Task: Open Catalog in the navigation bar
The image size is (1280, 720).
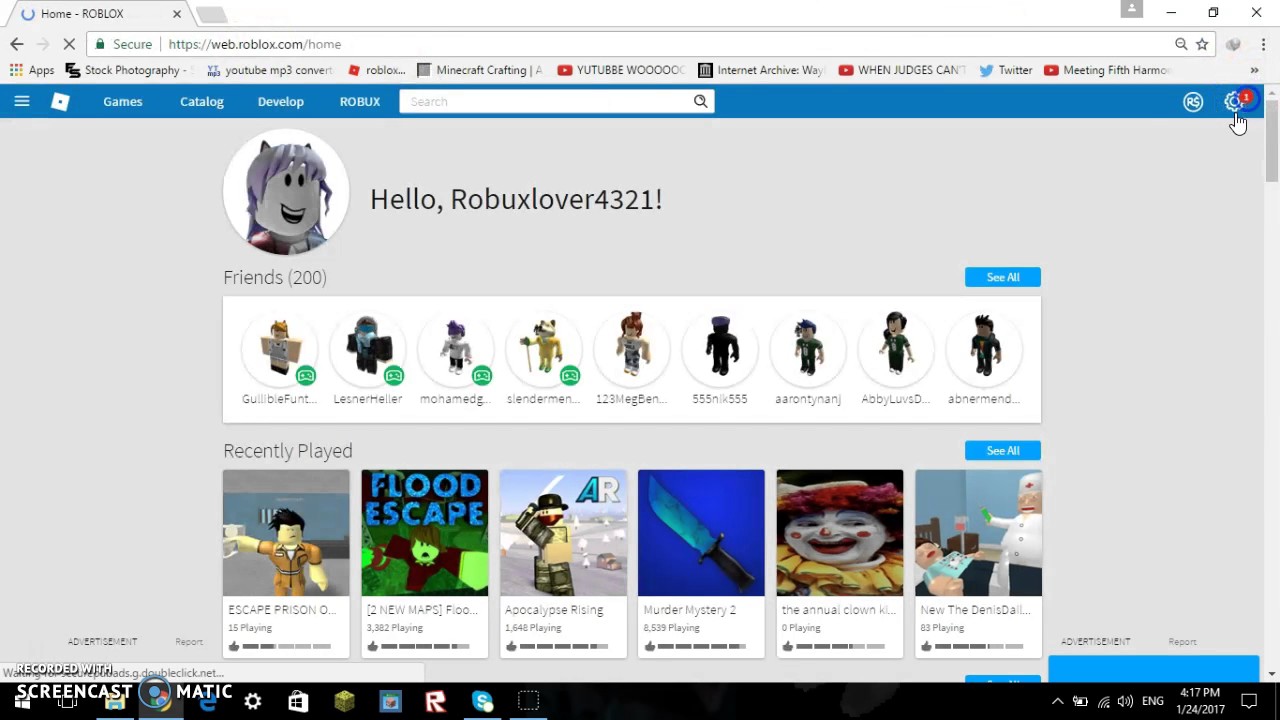Action: pos(202,101)
